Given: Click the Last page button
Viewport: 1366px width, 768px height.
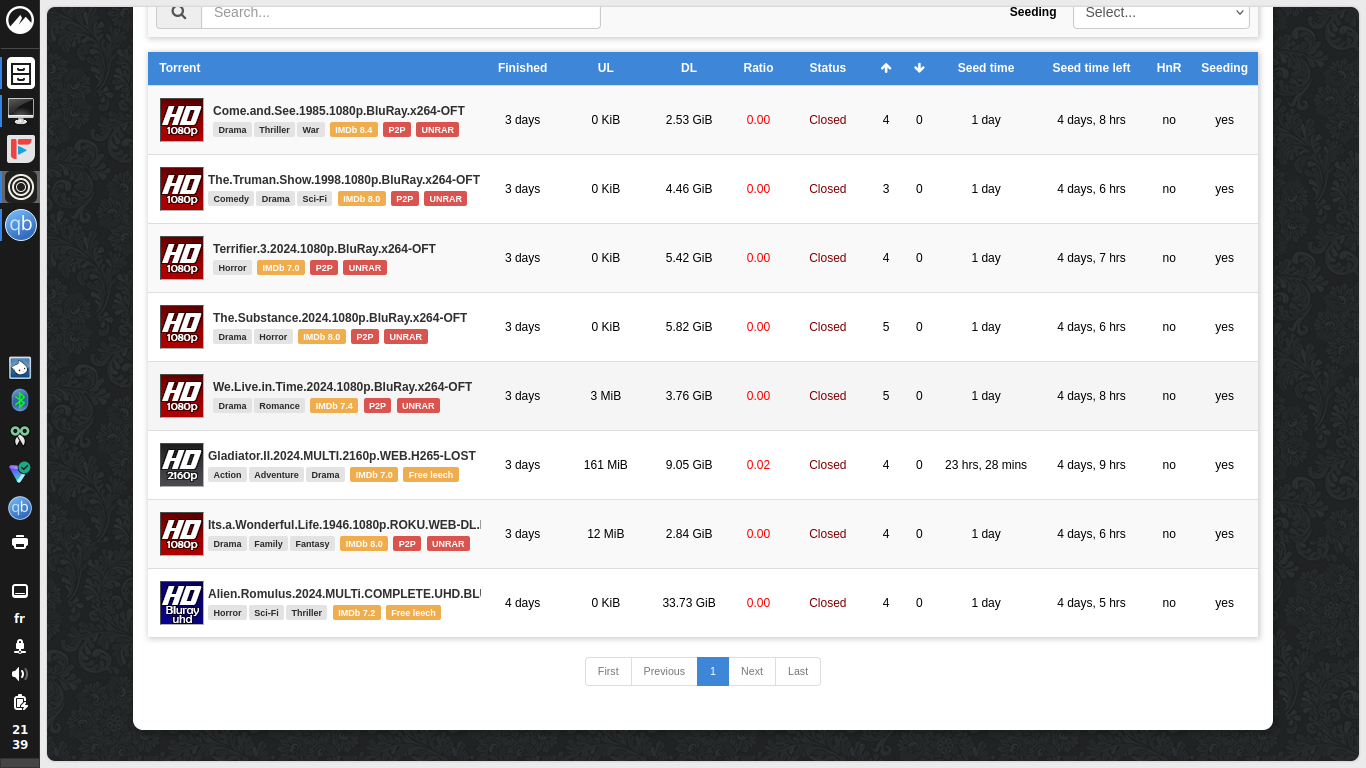Looking at the screenshot, I should [798, 671].
